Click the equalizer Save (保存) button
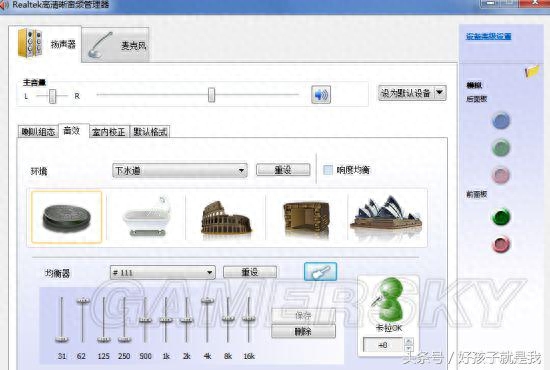The width and height of the screenshot is (550, 370). click(x=303, y=316)
